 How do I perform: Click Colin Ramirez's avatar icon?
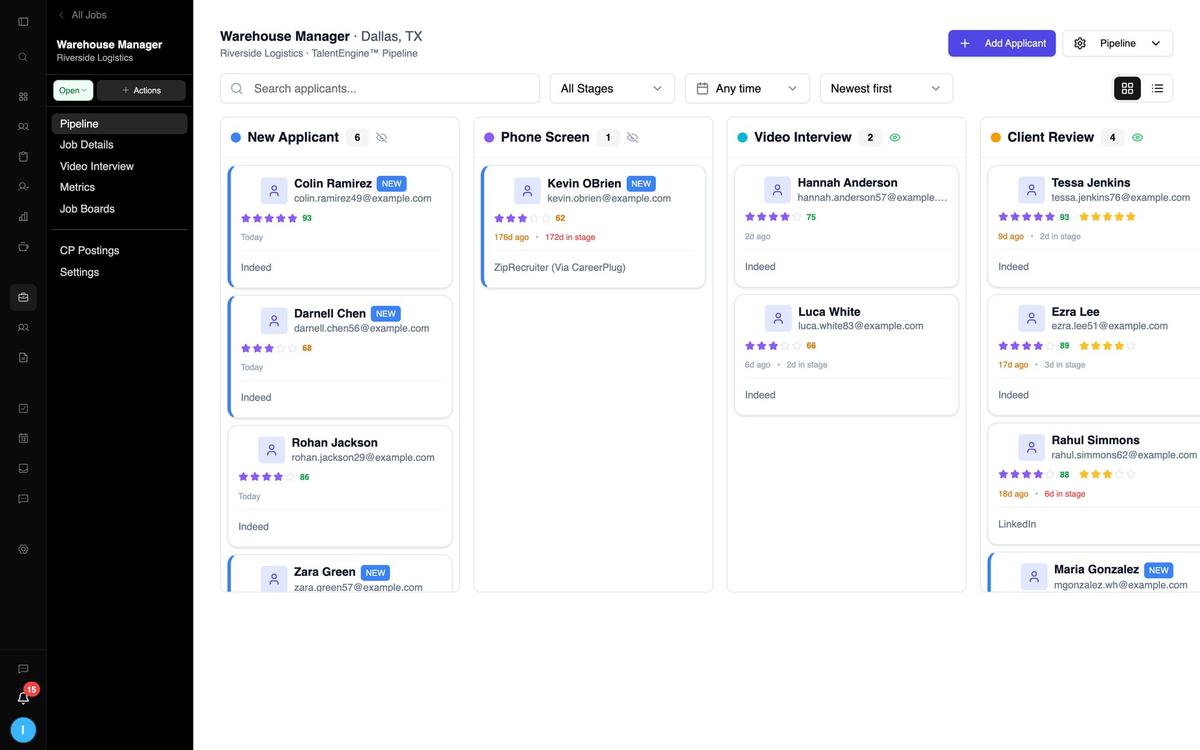[274, 191]
